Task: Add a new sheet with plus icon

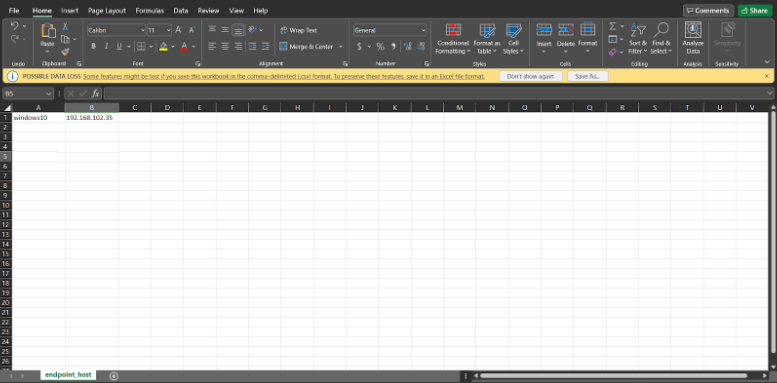Action: pos(113,376)
